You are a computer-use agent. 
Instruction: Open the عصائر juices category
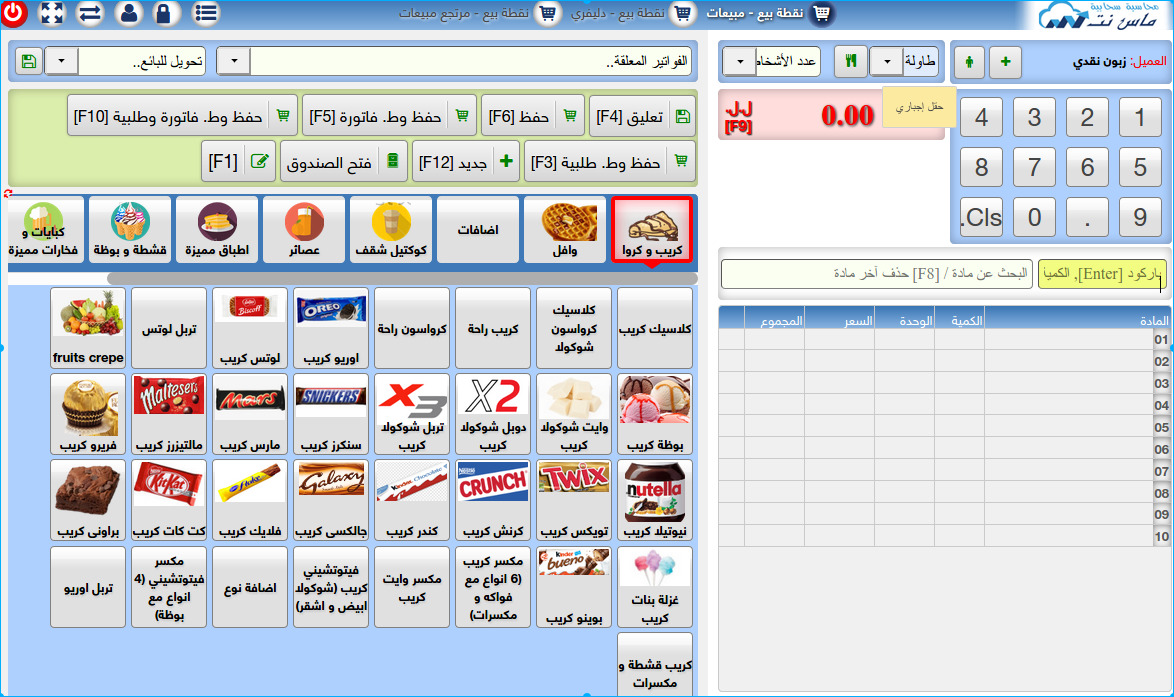304,230
